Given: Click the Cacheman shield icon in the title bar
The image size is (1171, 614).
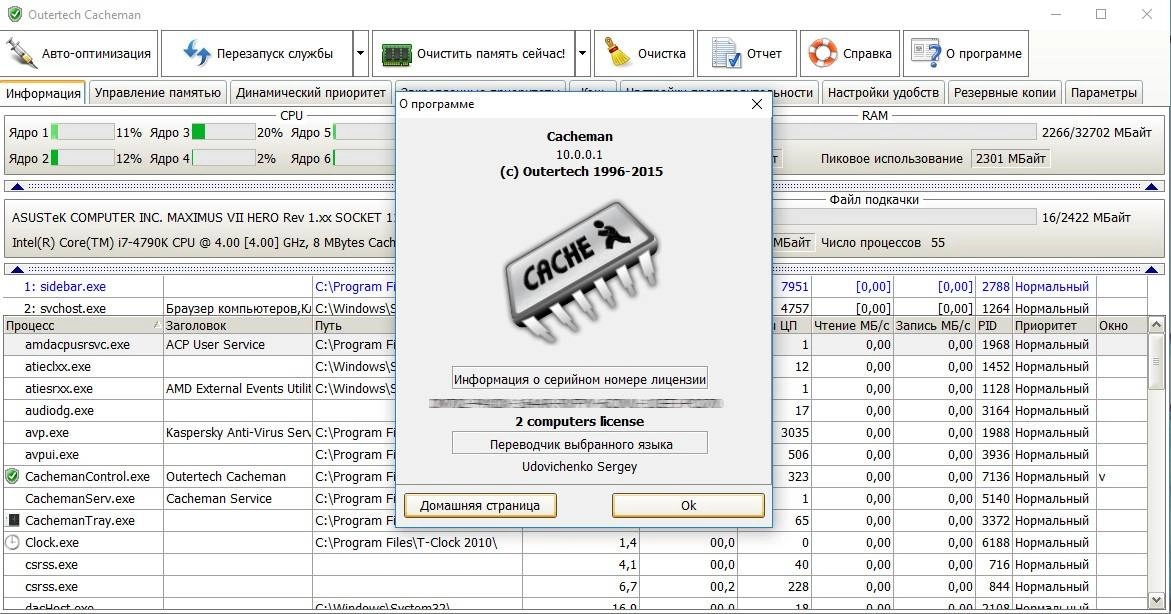Looking at the screenshot, I should [x=14, y=14].
